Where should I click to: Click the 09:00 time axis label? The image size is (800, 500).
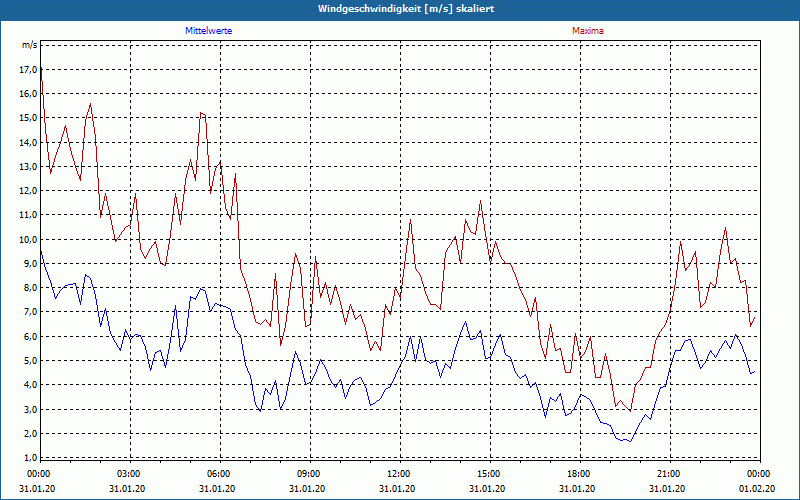[307, 474]
